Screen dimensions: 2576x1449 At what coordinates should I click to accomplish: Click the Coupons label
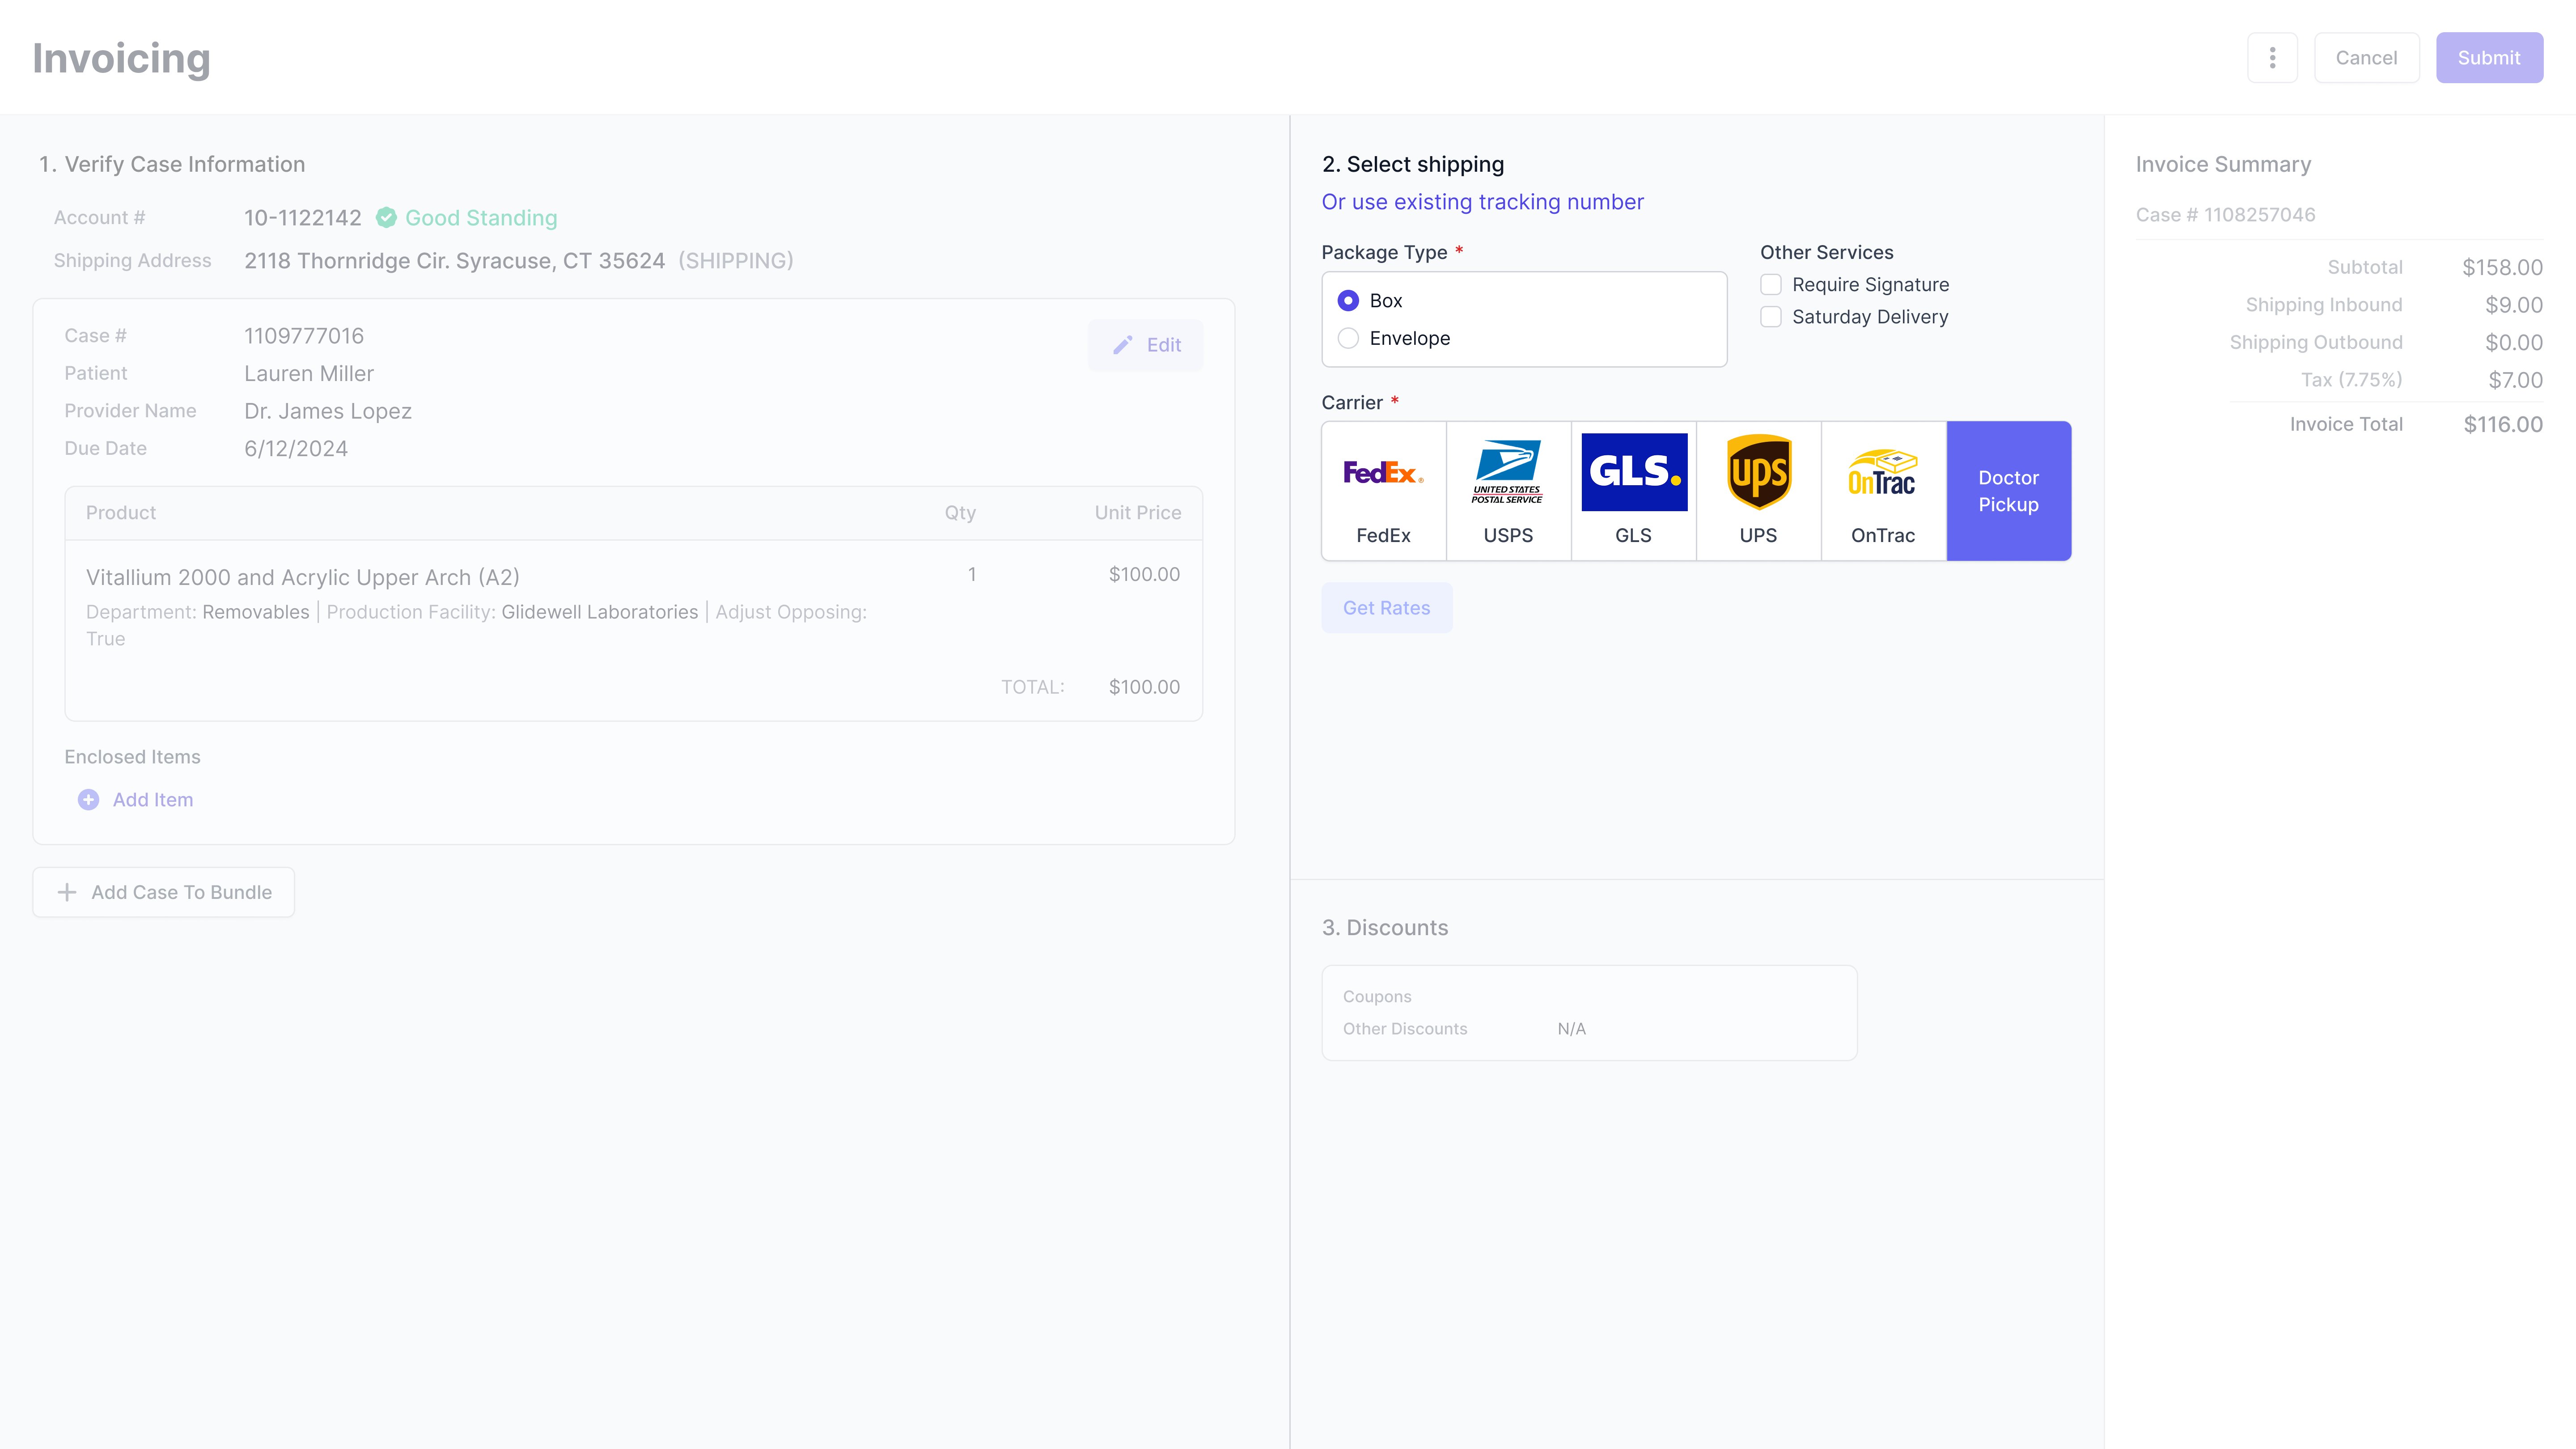point(1377,997)
